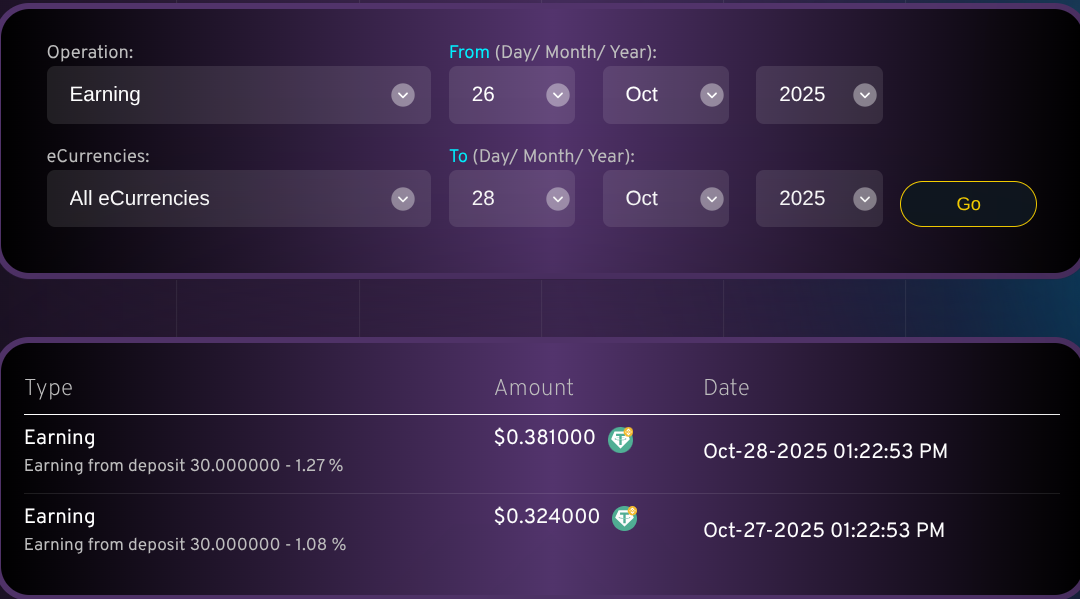This screenshot has width=1080, height=599.
Task: Open the To month Oct dropdown
Action: [665, 199]
